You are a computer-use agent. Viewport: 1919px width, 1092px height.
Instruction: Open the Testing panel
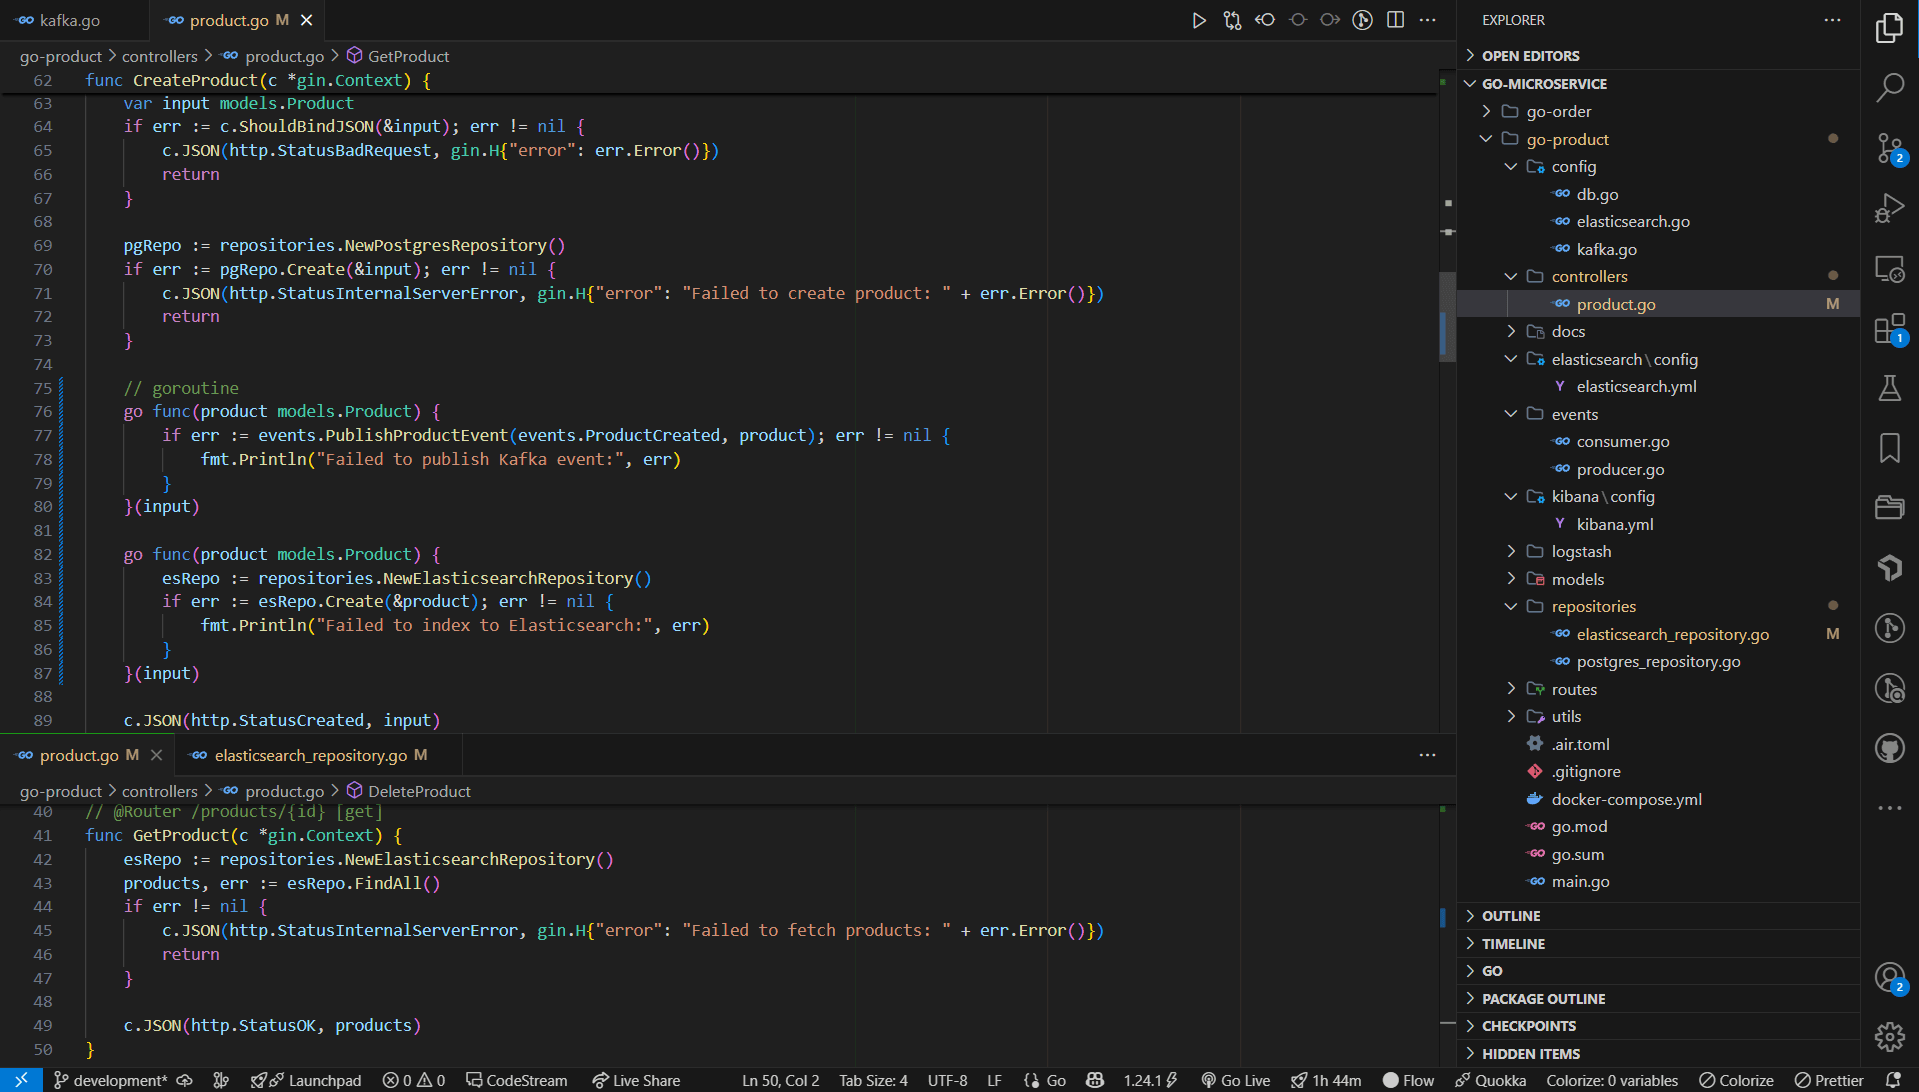tap(1890, 388)
